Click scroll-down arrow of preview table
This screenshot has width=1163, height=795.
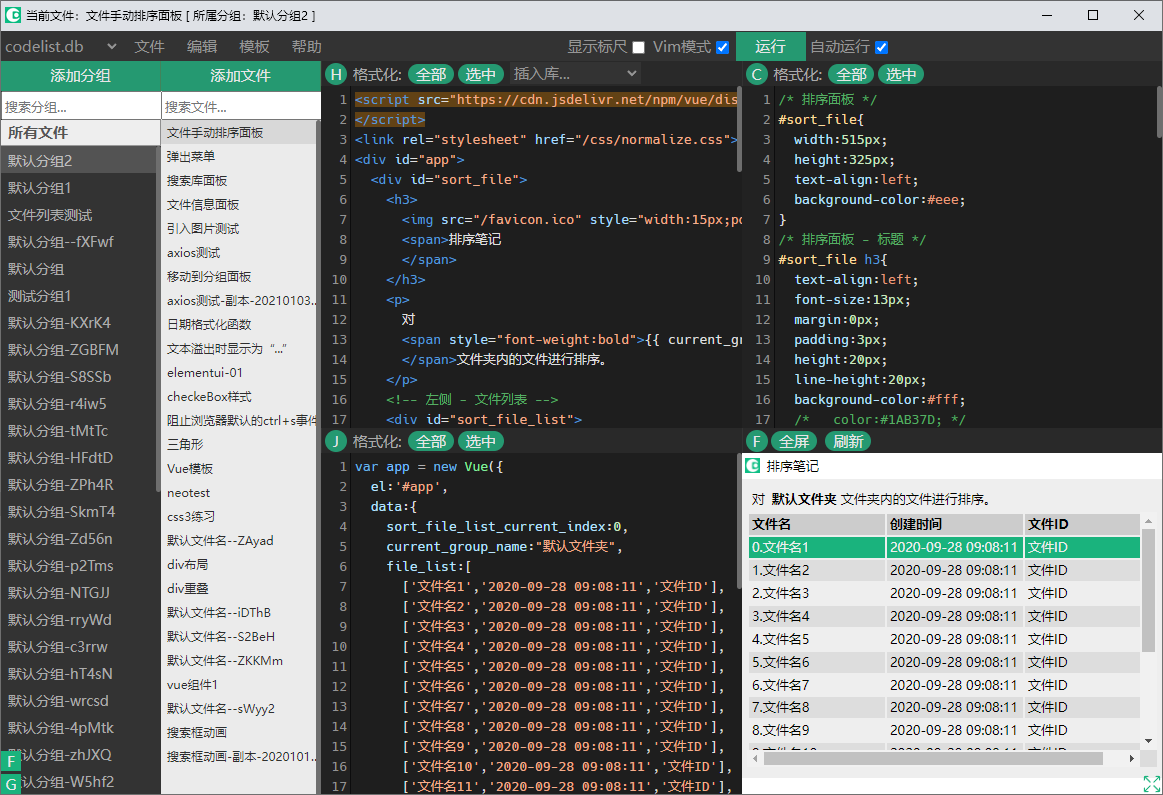(1148, 740)
